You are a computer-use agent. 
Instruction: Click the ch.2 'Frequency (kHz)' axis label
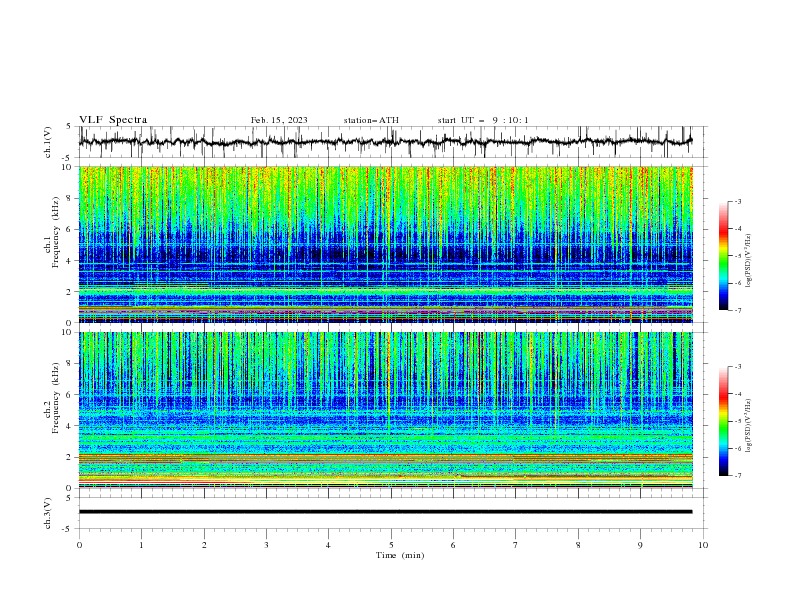tap(55, 398)
